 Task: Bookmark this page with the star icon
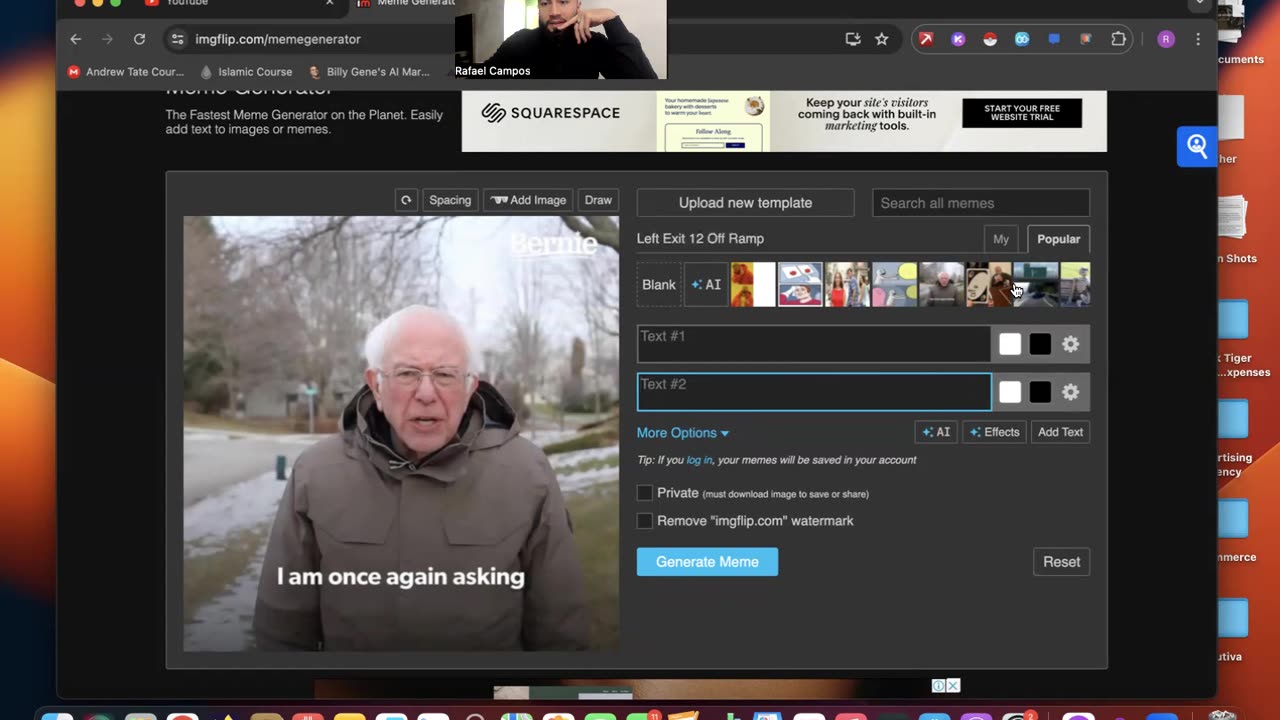[x=881, y=39]
